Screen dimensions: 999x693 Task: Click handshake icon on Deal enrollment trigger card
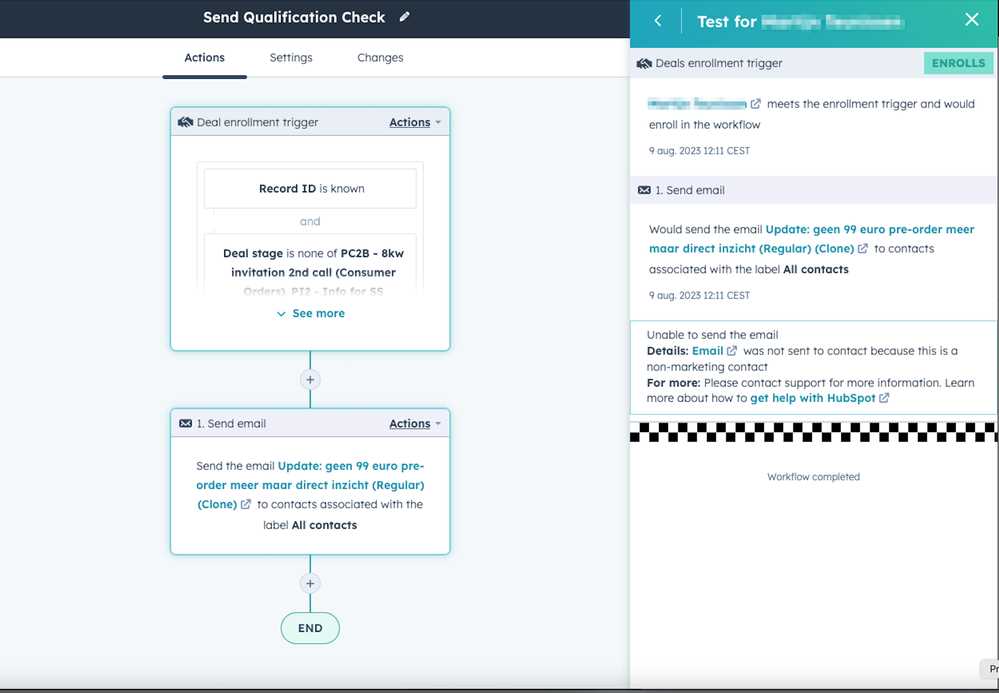click(185, 122)
